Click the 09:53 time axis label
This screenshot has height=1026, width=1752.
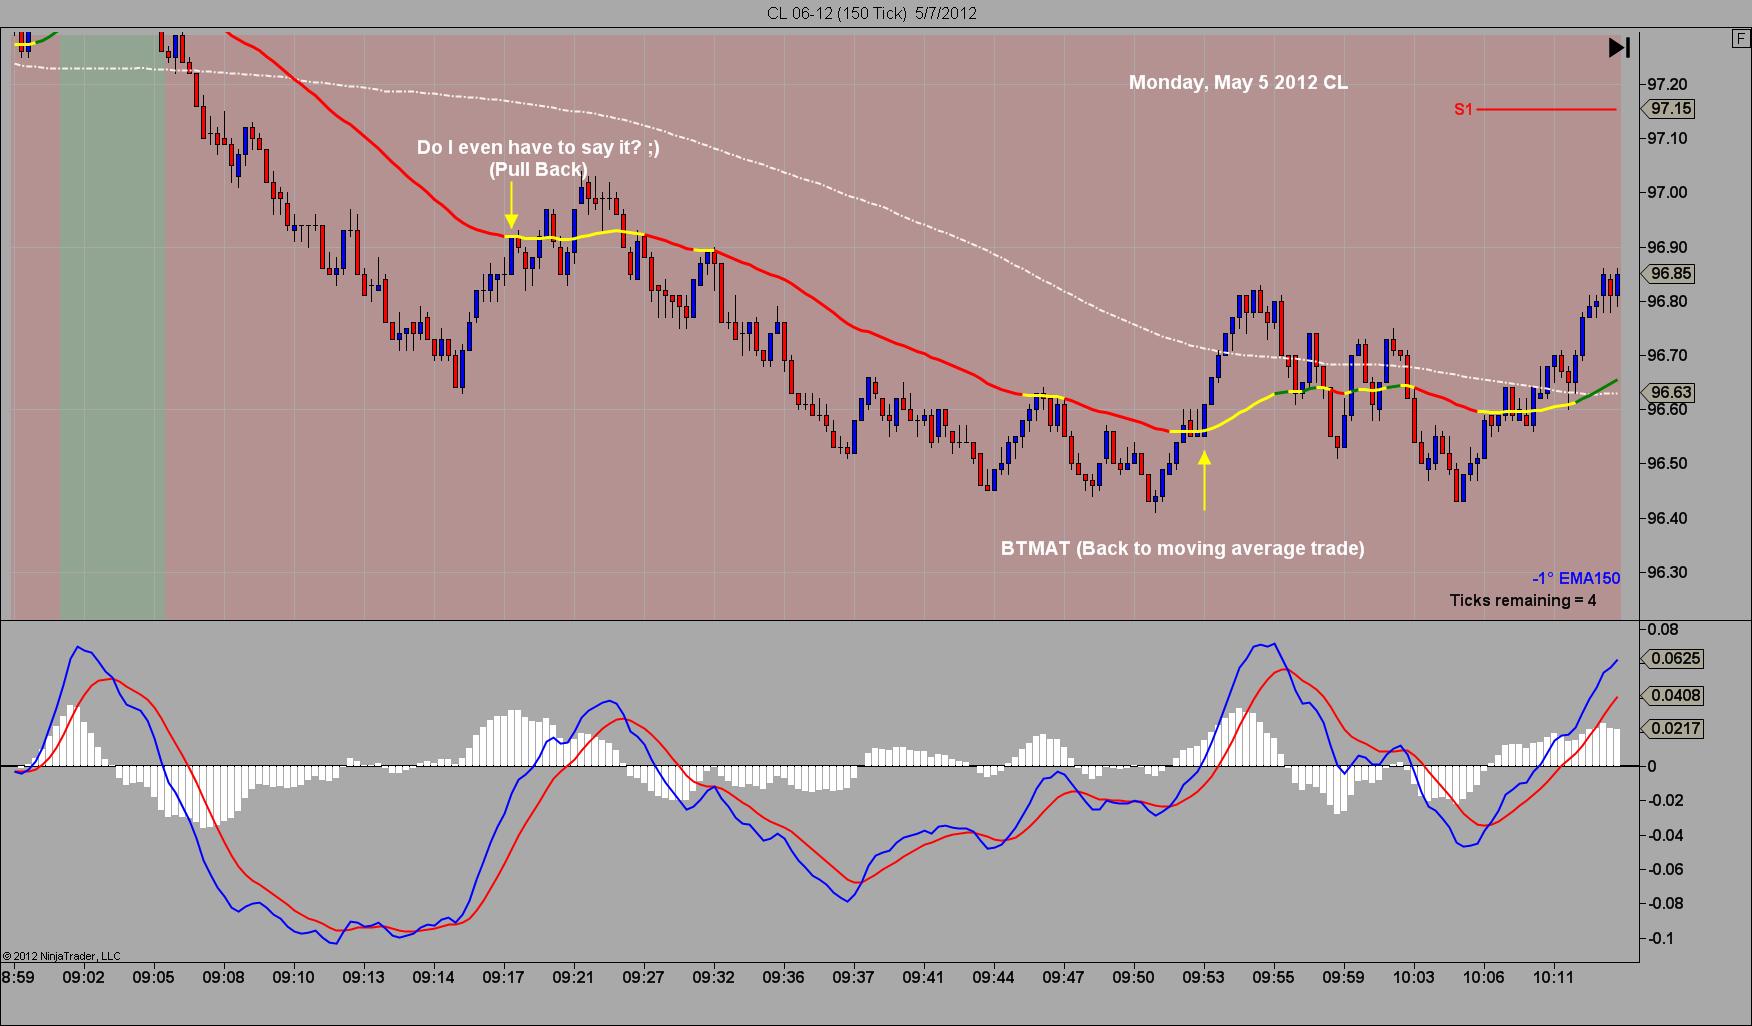click(1203, 977)
